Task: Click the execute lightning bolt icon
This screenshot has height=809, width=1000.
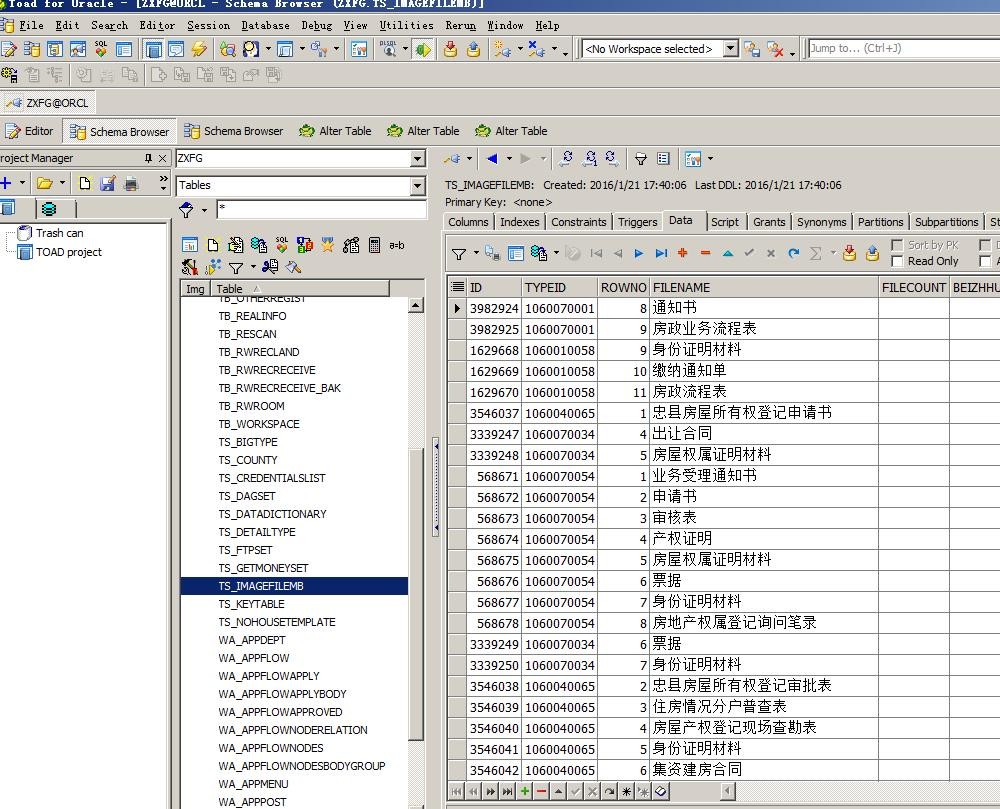Action: click(199, 49)
